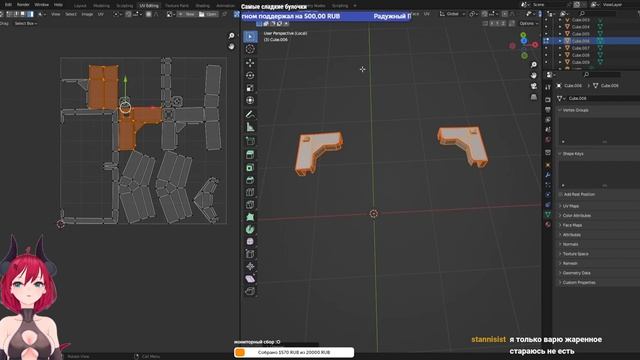This screenshot has height=360, width=640.
Task: Toggle visibility of Cube.007 in outliner
Action: pyautogui.click(x=546, y=48)
